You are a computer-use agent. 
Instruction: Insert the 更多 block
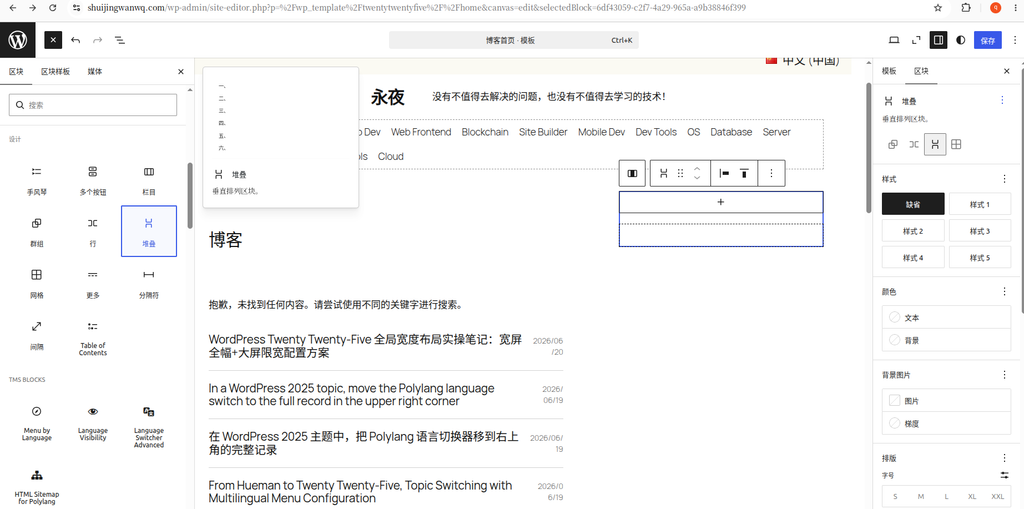[x=93, y=284]
